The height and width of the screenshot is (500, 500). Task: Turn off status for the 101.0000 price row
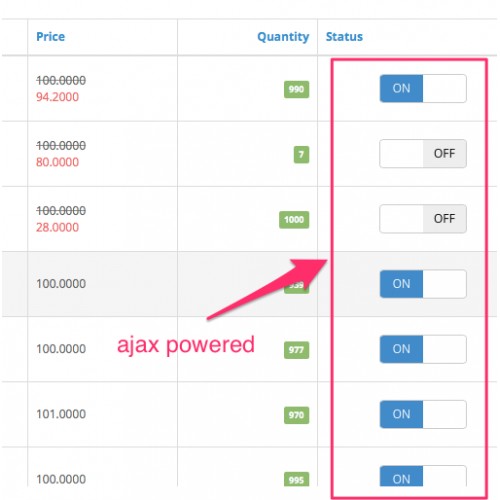pyautogui.click(x=423, y=414)
